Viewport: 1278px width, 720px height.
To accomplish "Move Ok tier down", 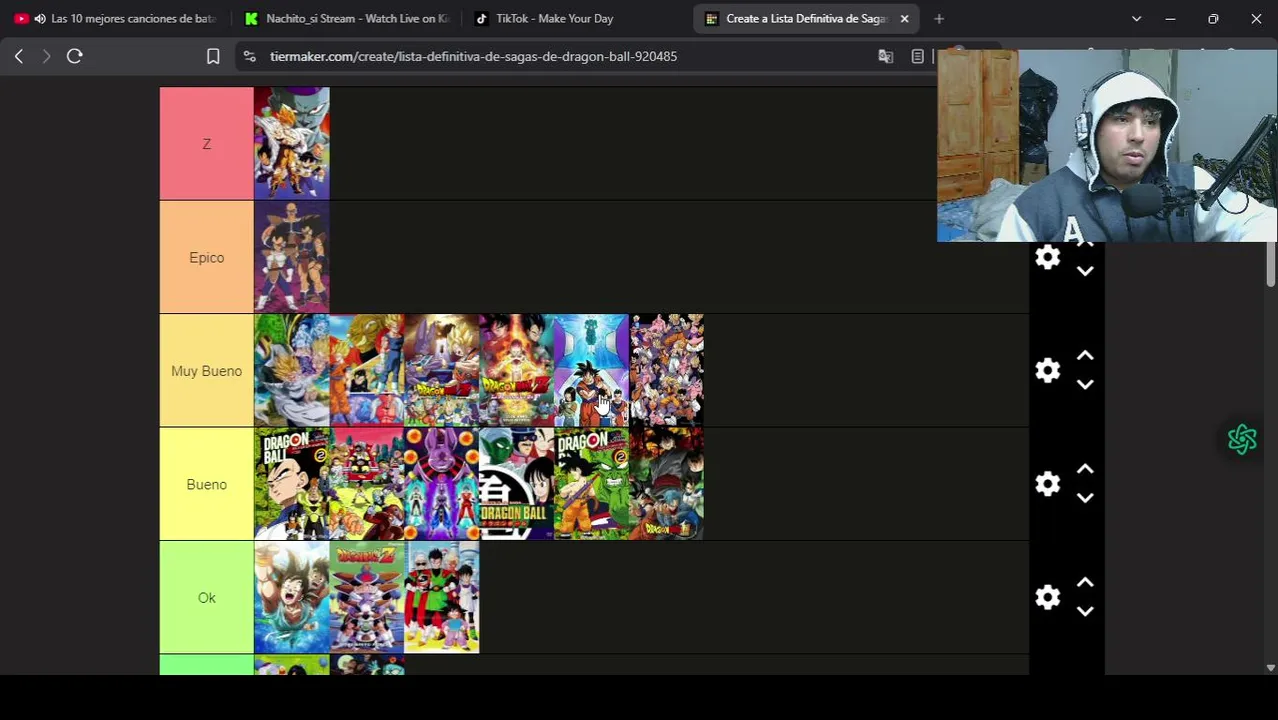I will [1085, 612].
